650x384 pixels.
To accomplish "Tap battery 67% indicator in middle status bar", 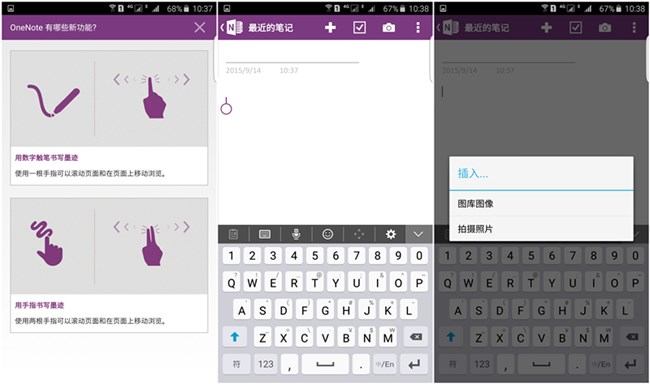I will coord(394,8).
